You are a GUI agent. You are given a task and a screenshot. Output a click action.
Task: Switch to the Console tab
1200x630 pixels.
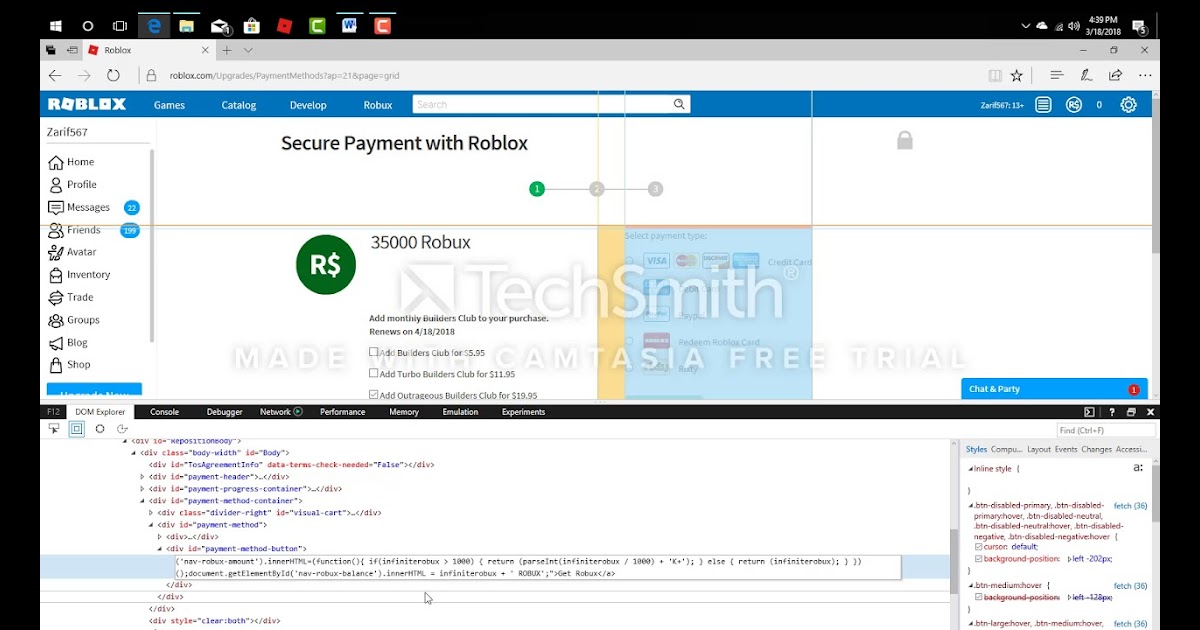pos(164,412)
